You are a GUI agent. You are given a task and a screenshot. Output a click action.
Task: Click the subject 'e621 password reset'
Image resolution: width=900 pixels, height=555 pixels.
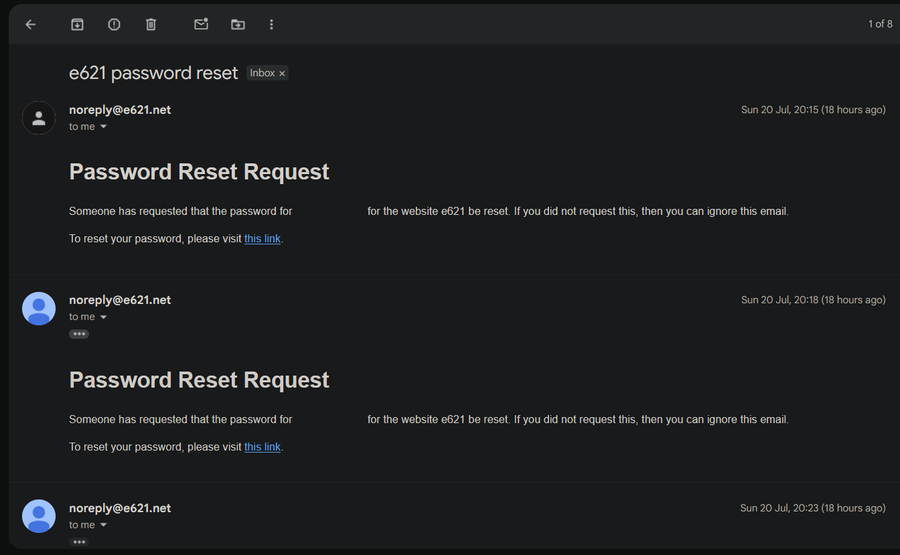click(x=153, y=73)
